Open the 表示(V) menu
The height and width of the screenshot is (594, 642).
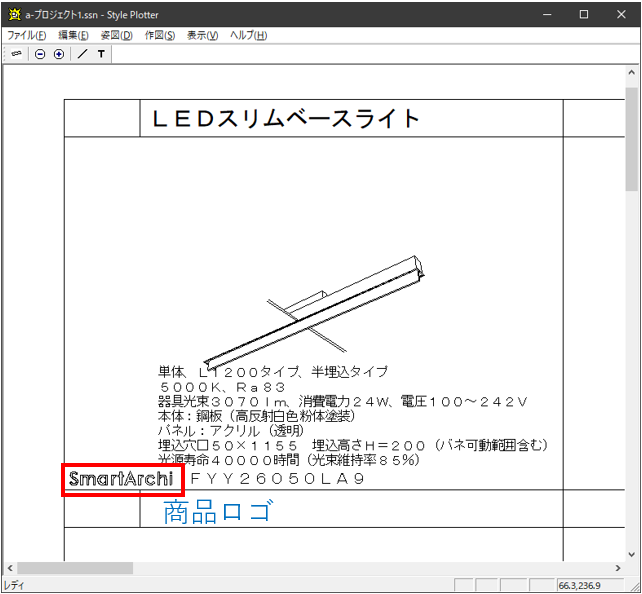(203, 35)
